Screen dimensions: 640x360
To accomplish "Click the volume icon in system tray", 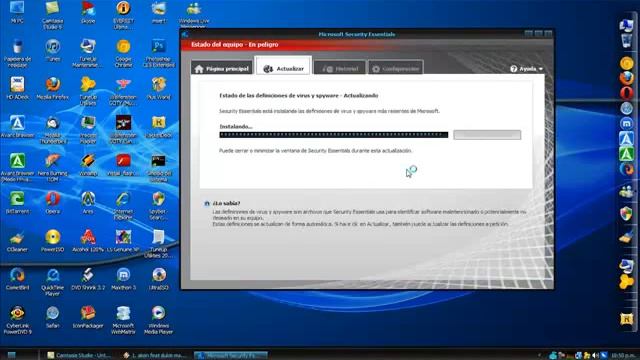I will pos(596,356).
